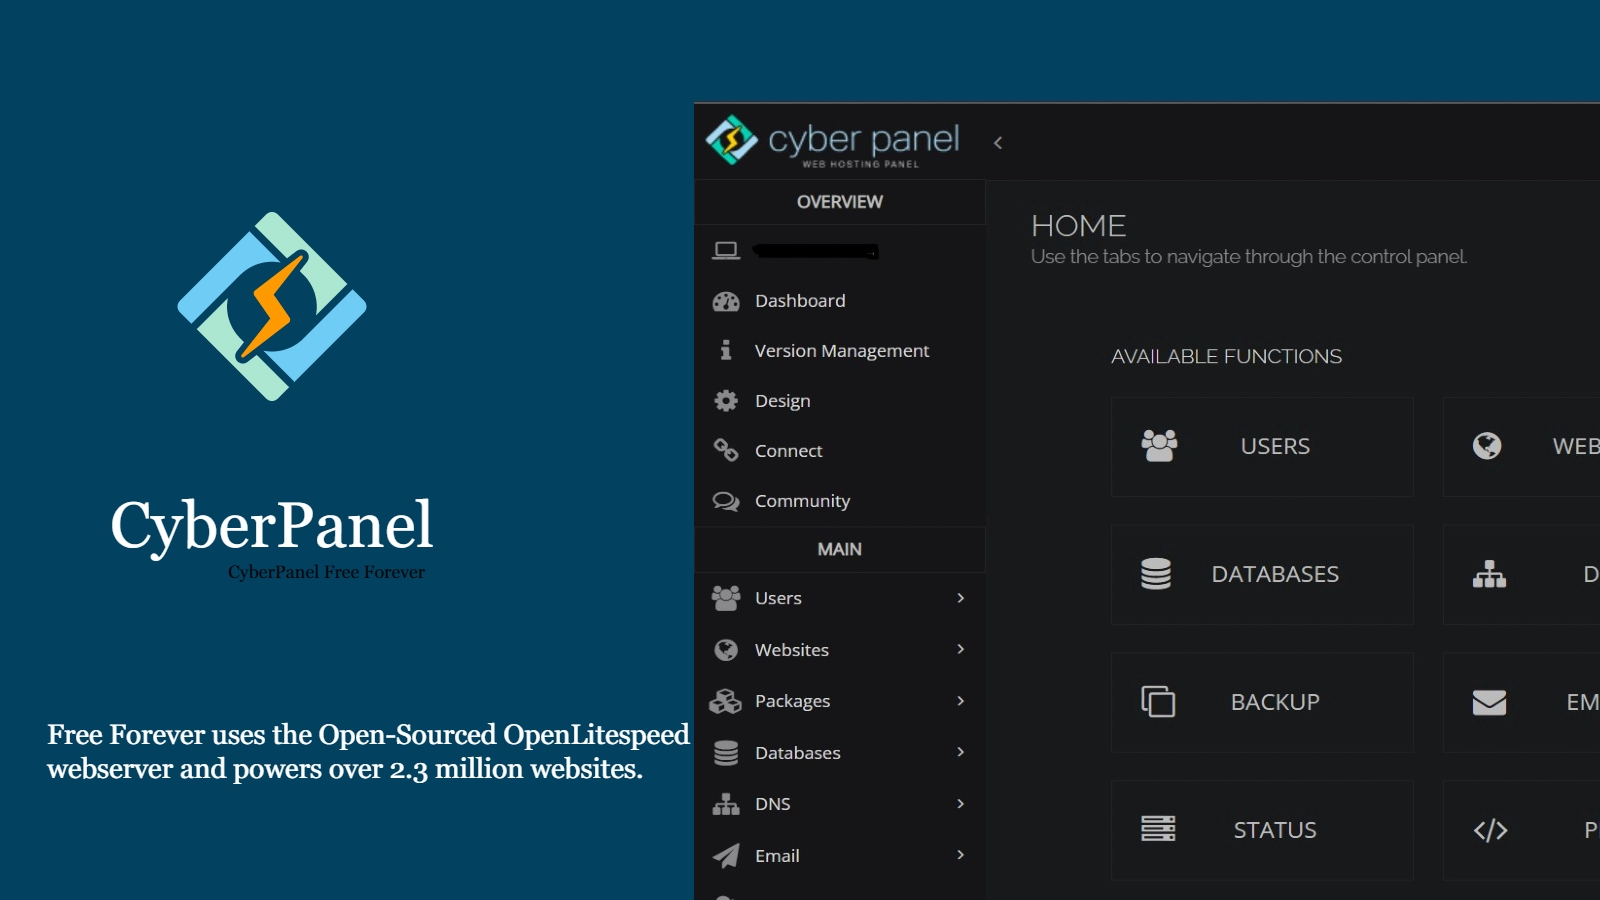This screenshot has height=900, width=1600.
Task: Expand the Websites sidebar submenu
Action: click(x=960, y=649)
